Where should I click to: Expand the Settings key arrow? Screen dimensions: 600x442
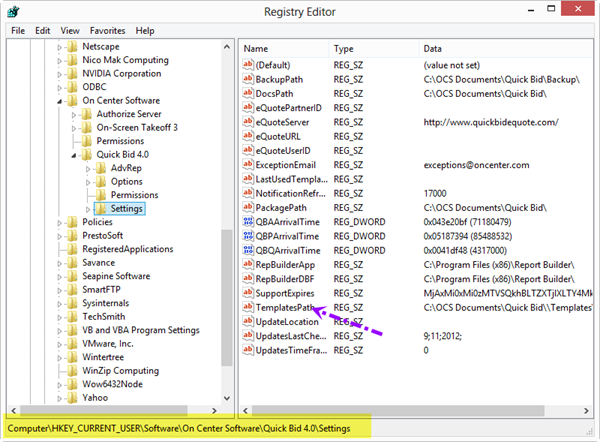pos(88,209)
